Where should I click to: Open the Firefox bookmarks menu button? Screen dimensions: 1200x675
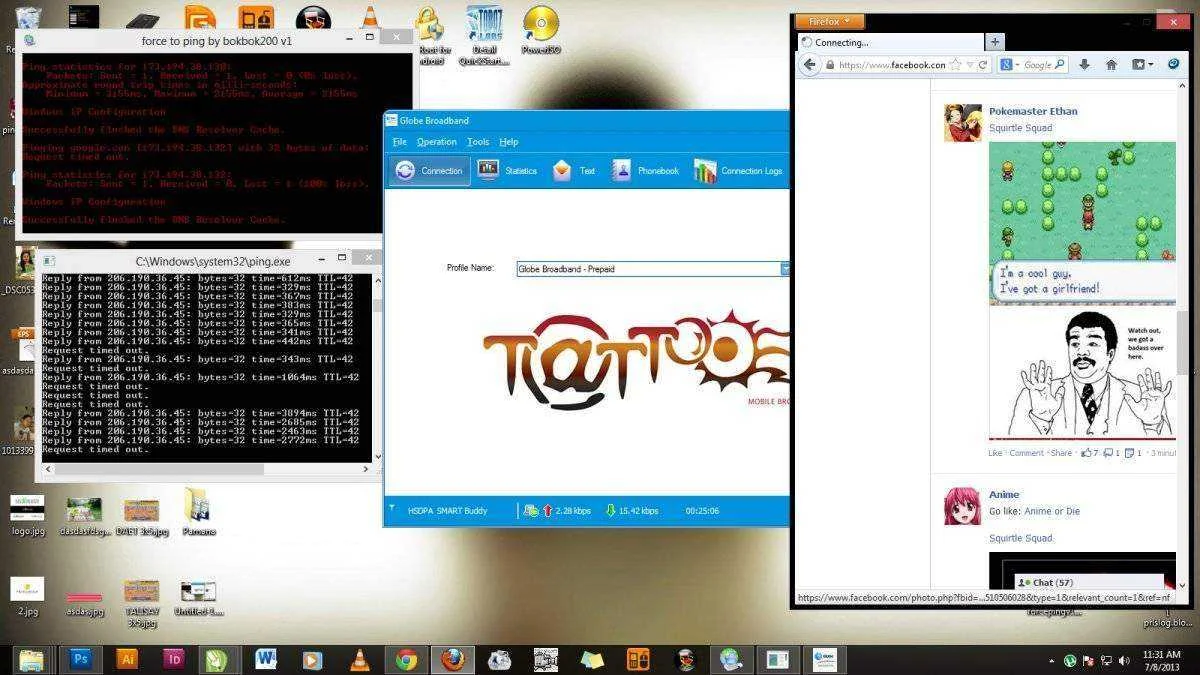tap(1142, 65)
